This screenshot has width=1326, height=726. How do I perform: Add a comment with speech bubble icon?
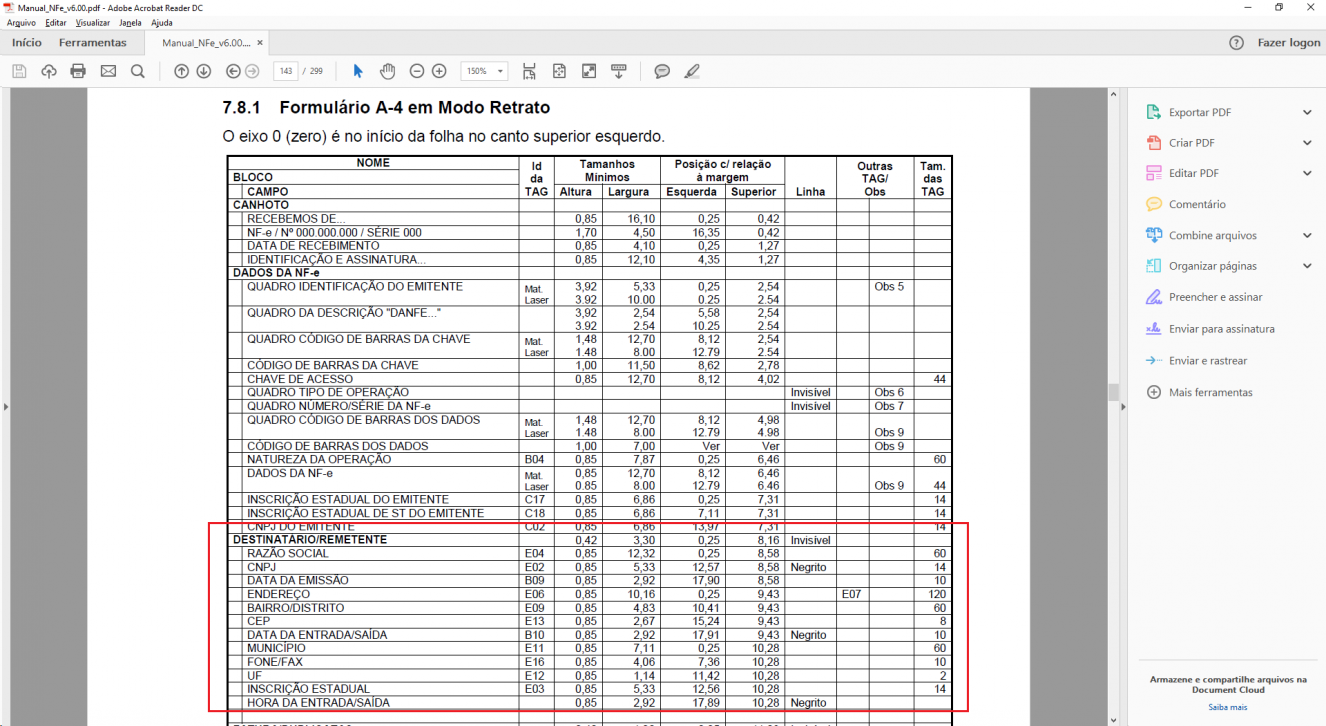pyautogui.click(x=662, y=71)
